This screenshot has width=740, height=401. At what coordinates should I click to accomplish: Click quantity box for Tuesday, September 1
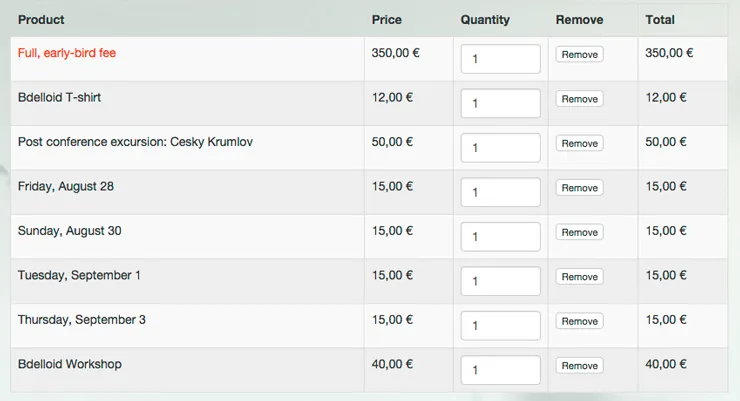[x=500, y=281]
